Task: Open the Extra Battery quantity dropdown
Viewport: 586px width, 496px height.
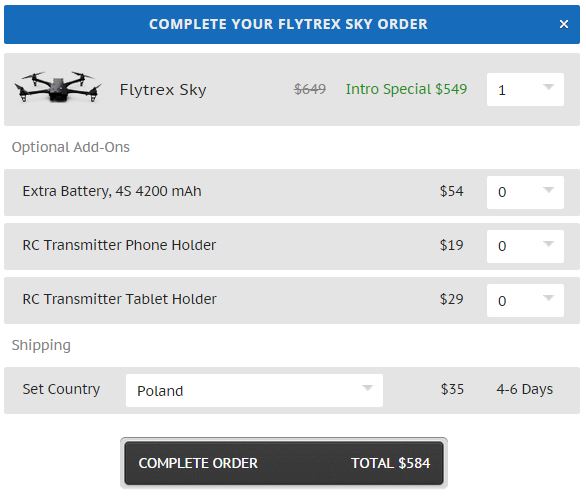Action: tap(525, 192)
